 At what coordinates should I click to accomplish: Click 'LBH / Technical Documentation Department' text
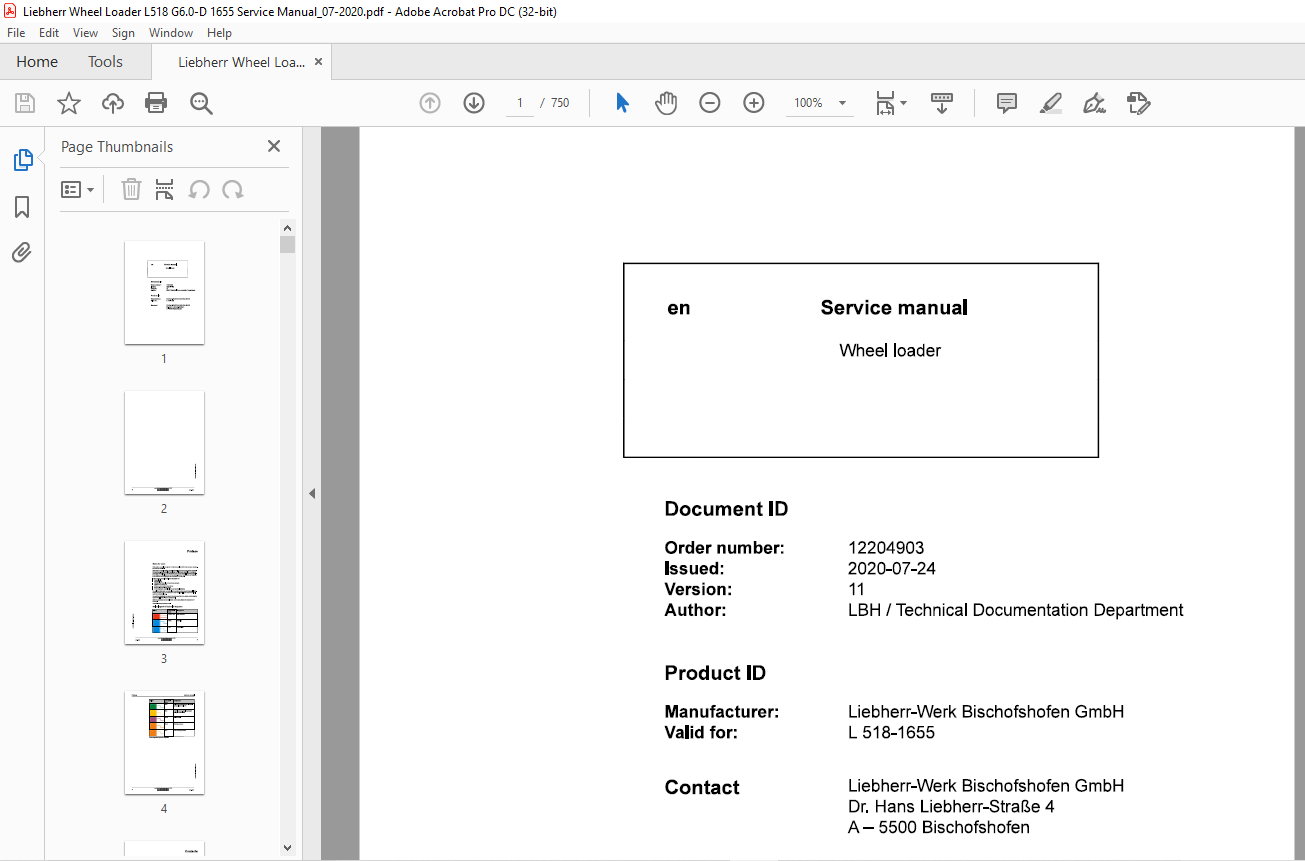point(1016,610)
